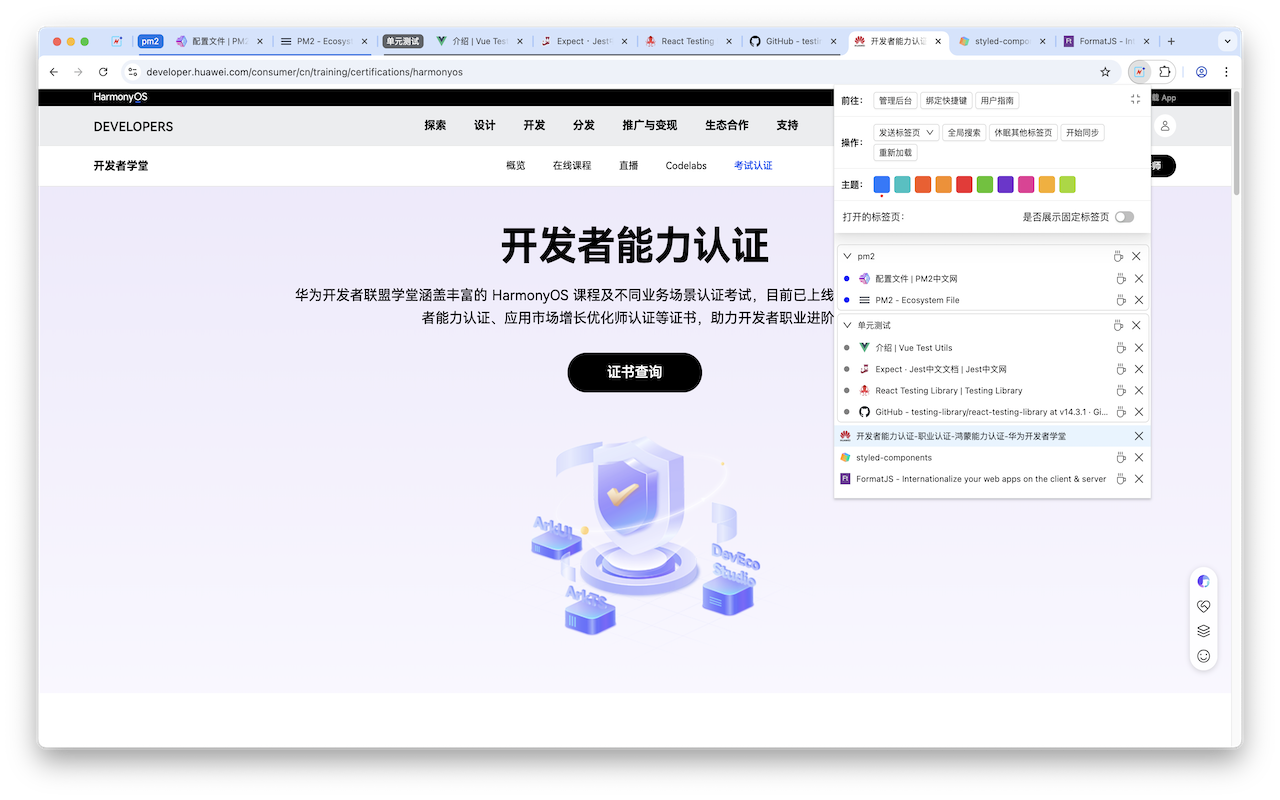Click the 开始同步 button

point(1082,132)
